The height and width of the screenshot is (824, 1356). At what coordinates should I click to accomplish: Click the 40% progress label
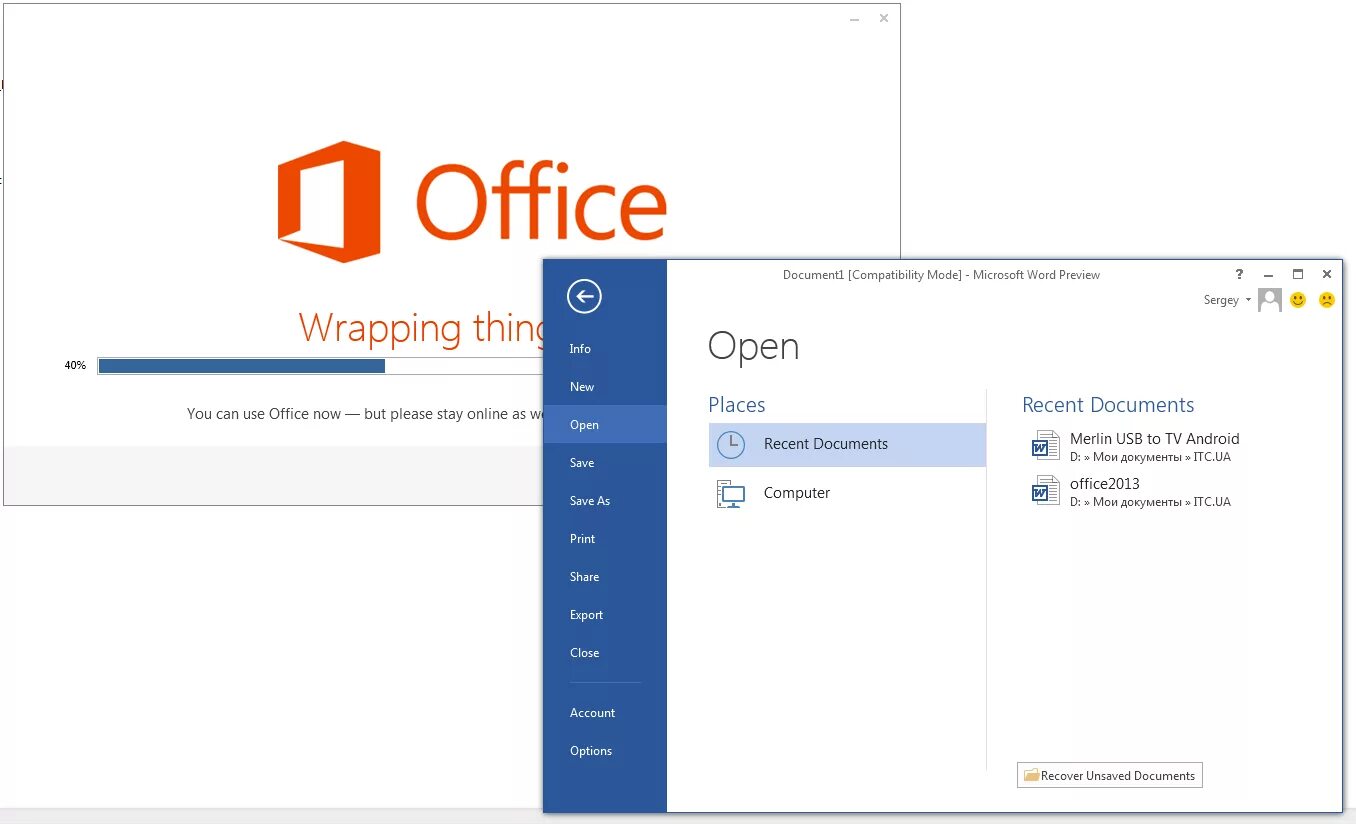tap(75, 366)
